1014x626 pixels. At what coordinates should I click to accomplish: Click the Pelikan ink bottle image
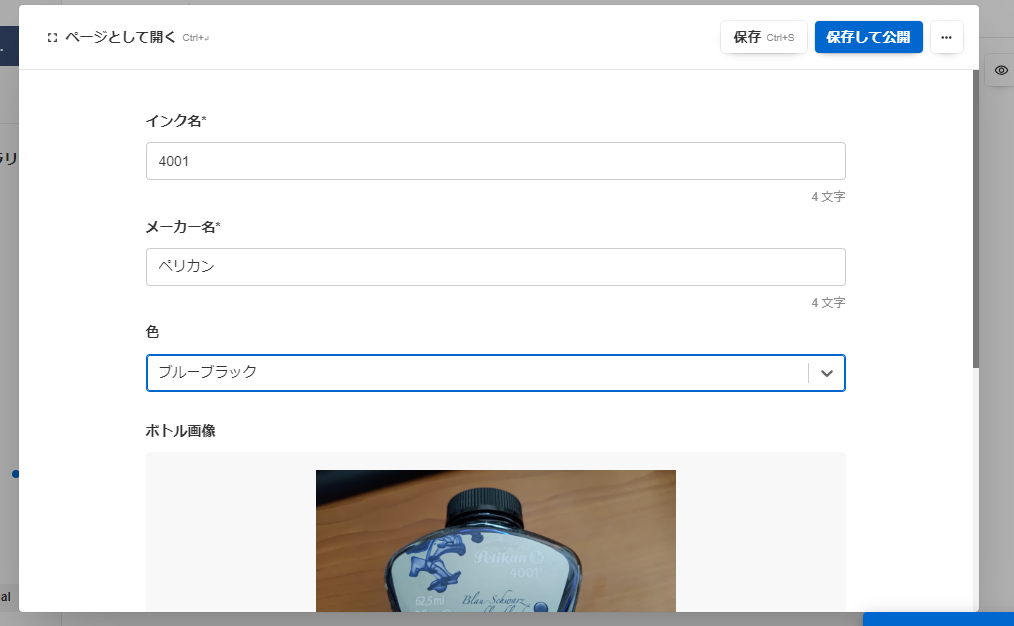495,541
